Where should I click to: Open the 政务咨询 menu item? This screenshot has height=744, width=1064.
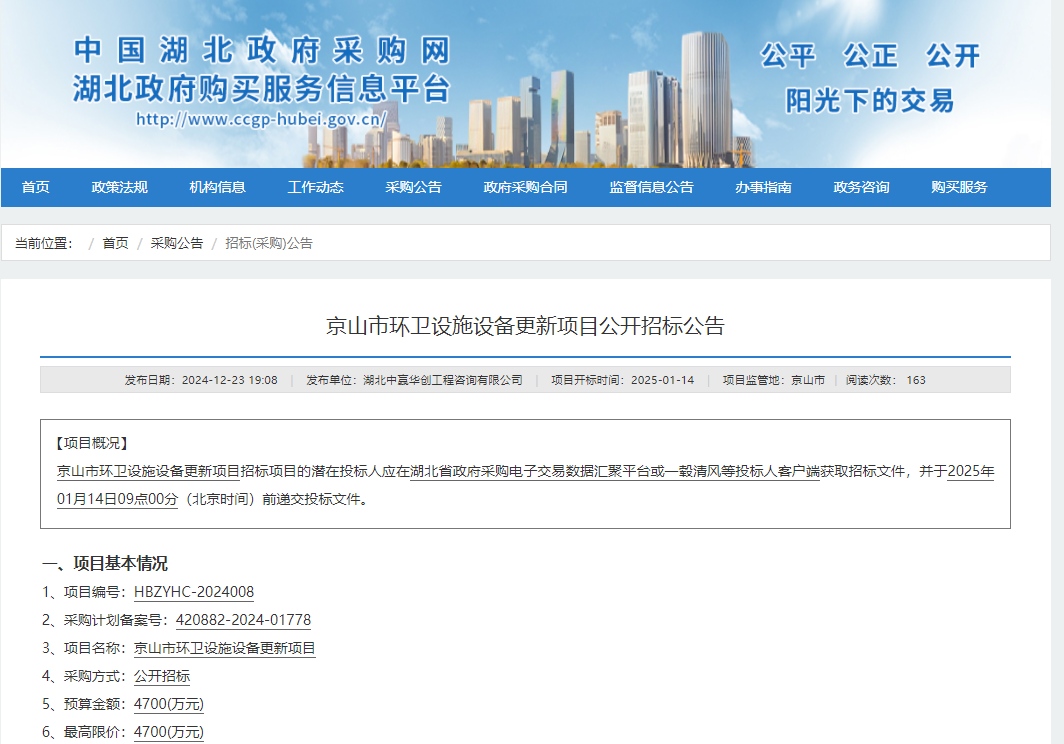(861, 187)
